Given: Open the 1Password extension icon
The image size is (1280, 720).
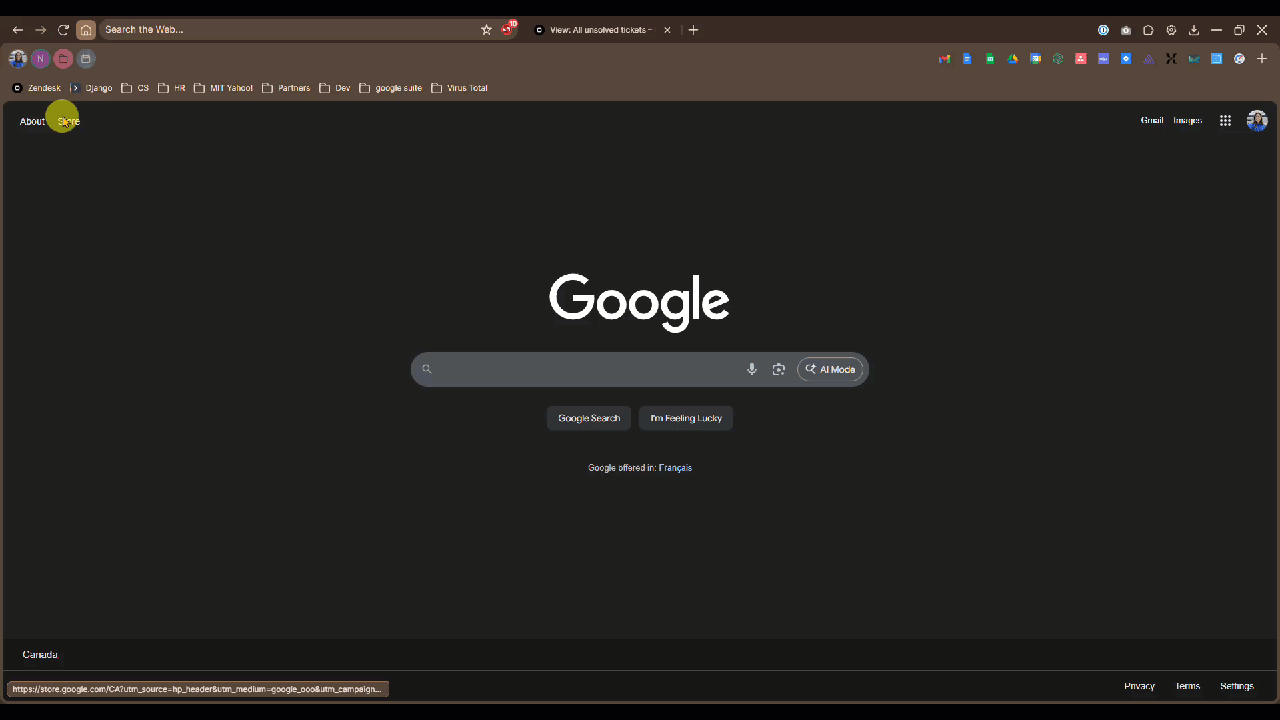Looking at the screenshot, I should (x=1103, y=30).
